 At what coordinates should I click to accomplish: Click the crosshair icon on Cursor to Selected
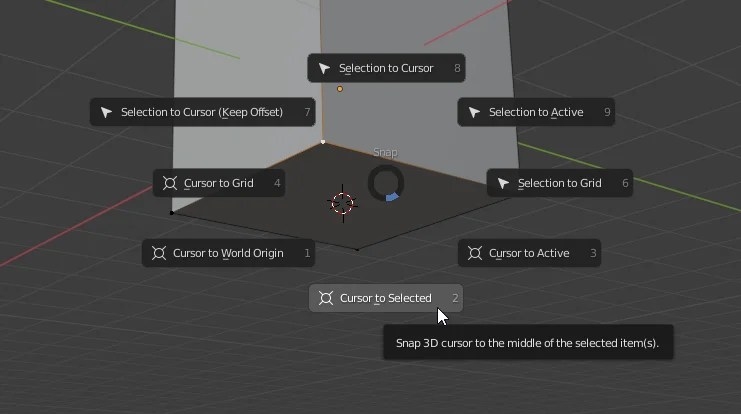pos(325,298)
